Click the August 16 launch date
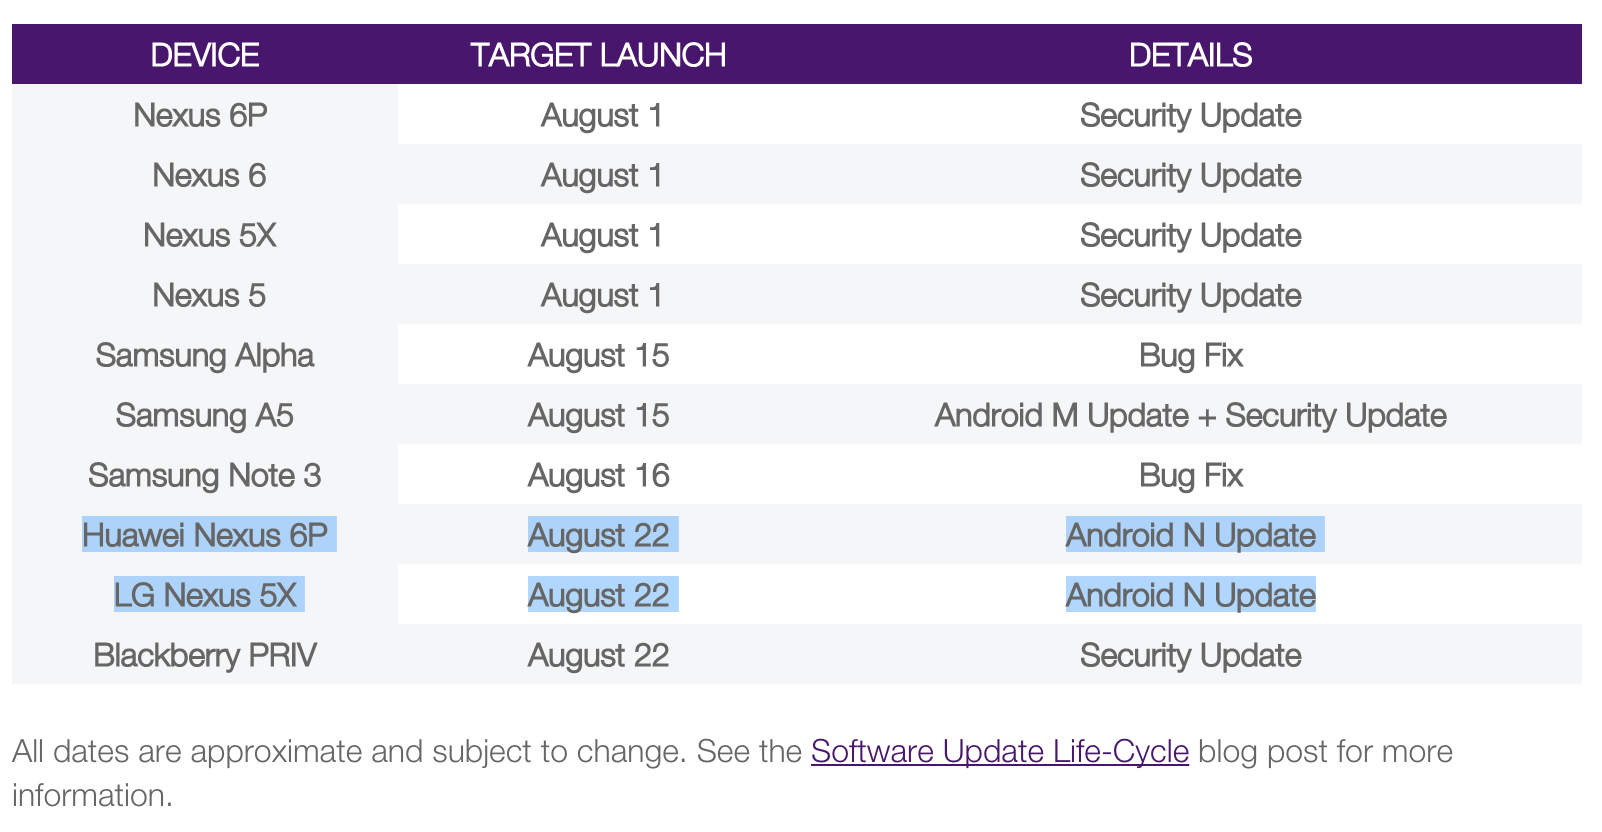 tap(599, 476)
